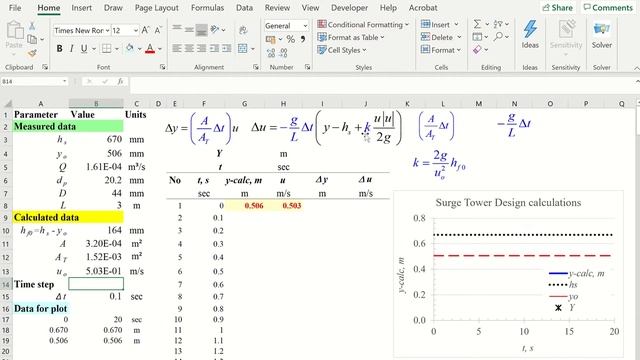Viewport: 640px width, 360px height.
Task: Switch to the Page Layout tab
Action: click(156, 8)
